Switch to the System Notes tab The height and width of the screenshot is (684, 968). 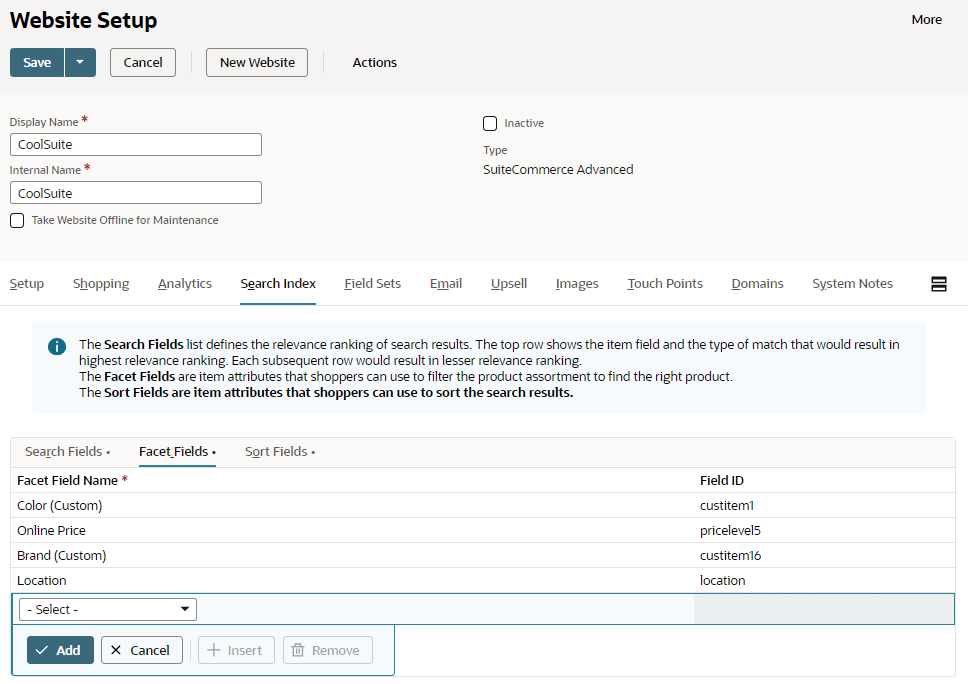[852, 283]
